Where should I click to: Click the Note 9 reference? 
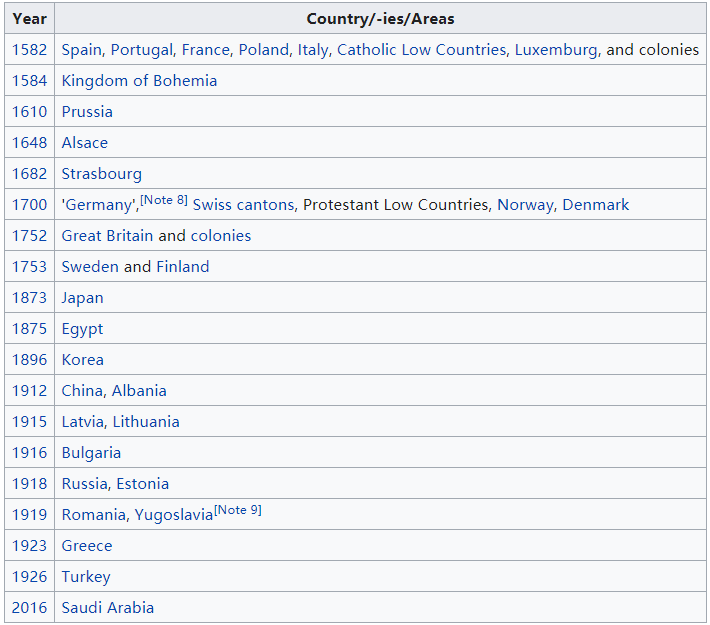(238, 510)
